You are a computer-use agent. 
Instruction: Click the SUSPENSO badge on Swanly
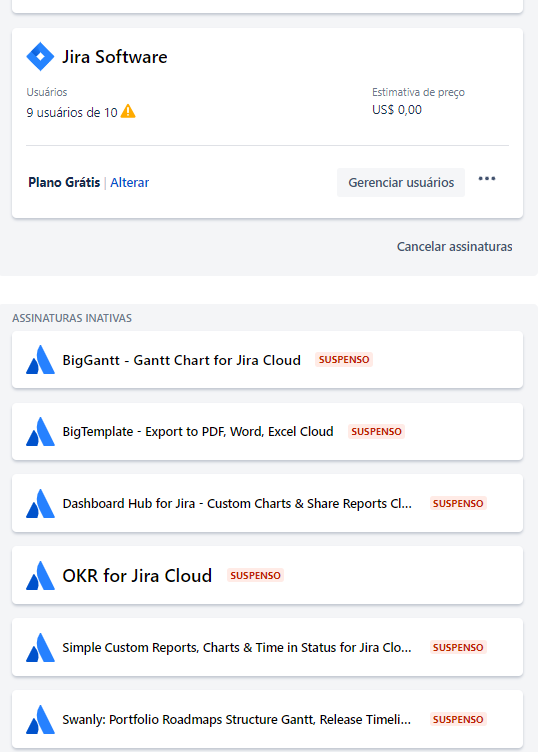point(458,719)
